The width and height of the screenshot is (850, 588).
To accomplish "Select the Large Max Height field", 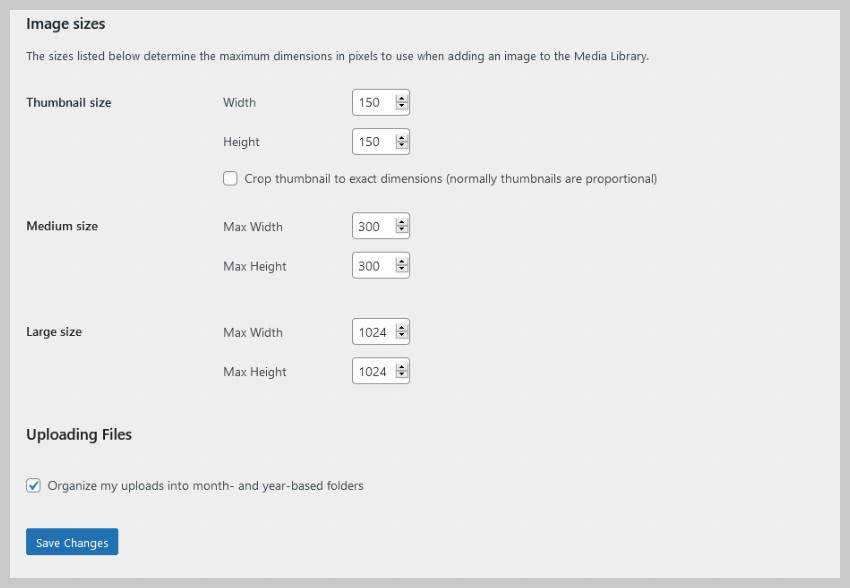I will tap(372, 372).
